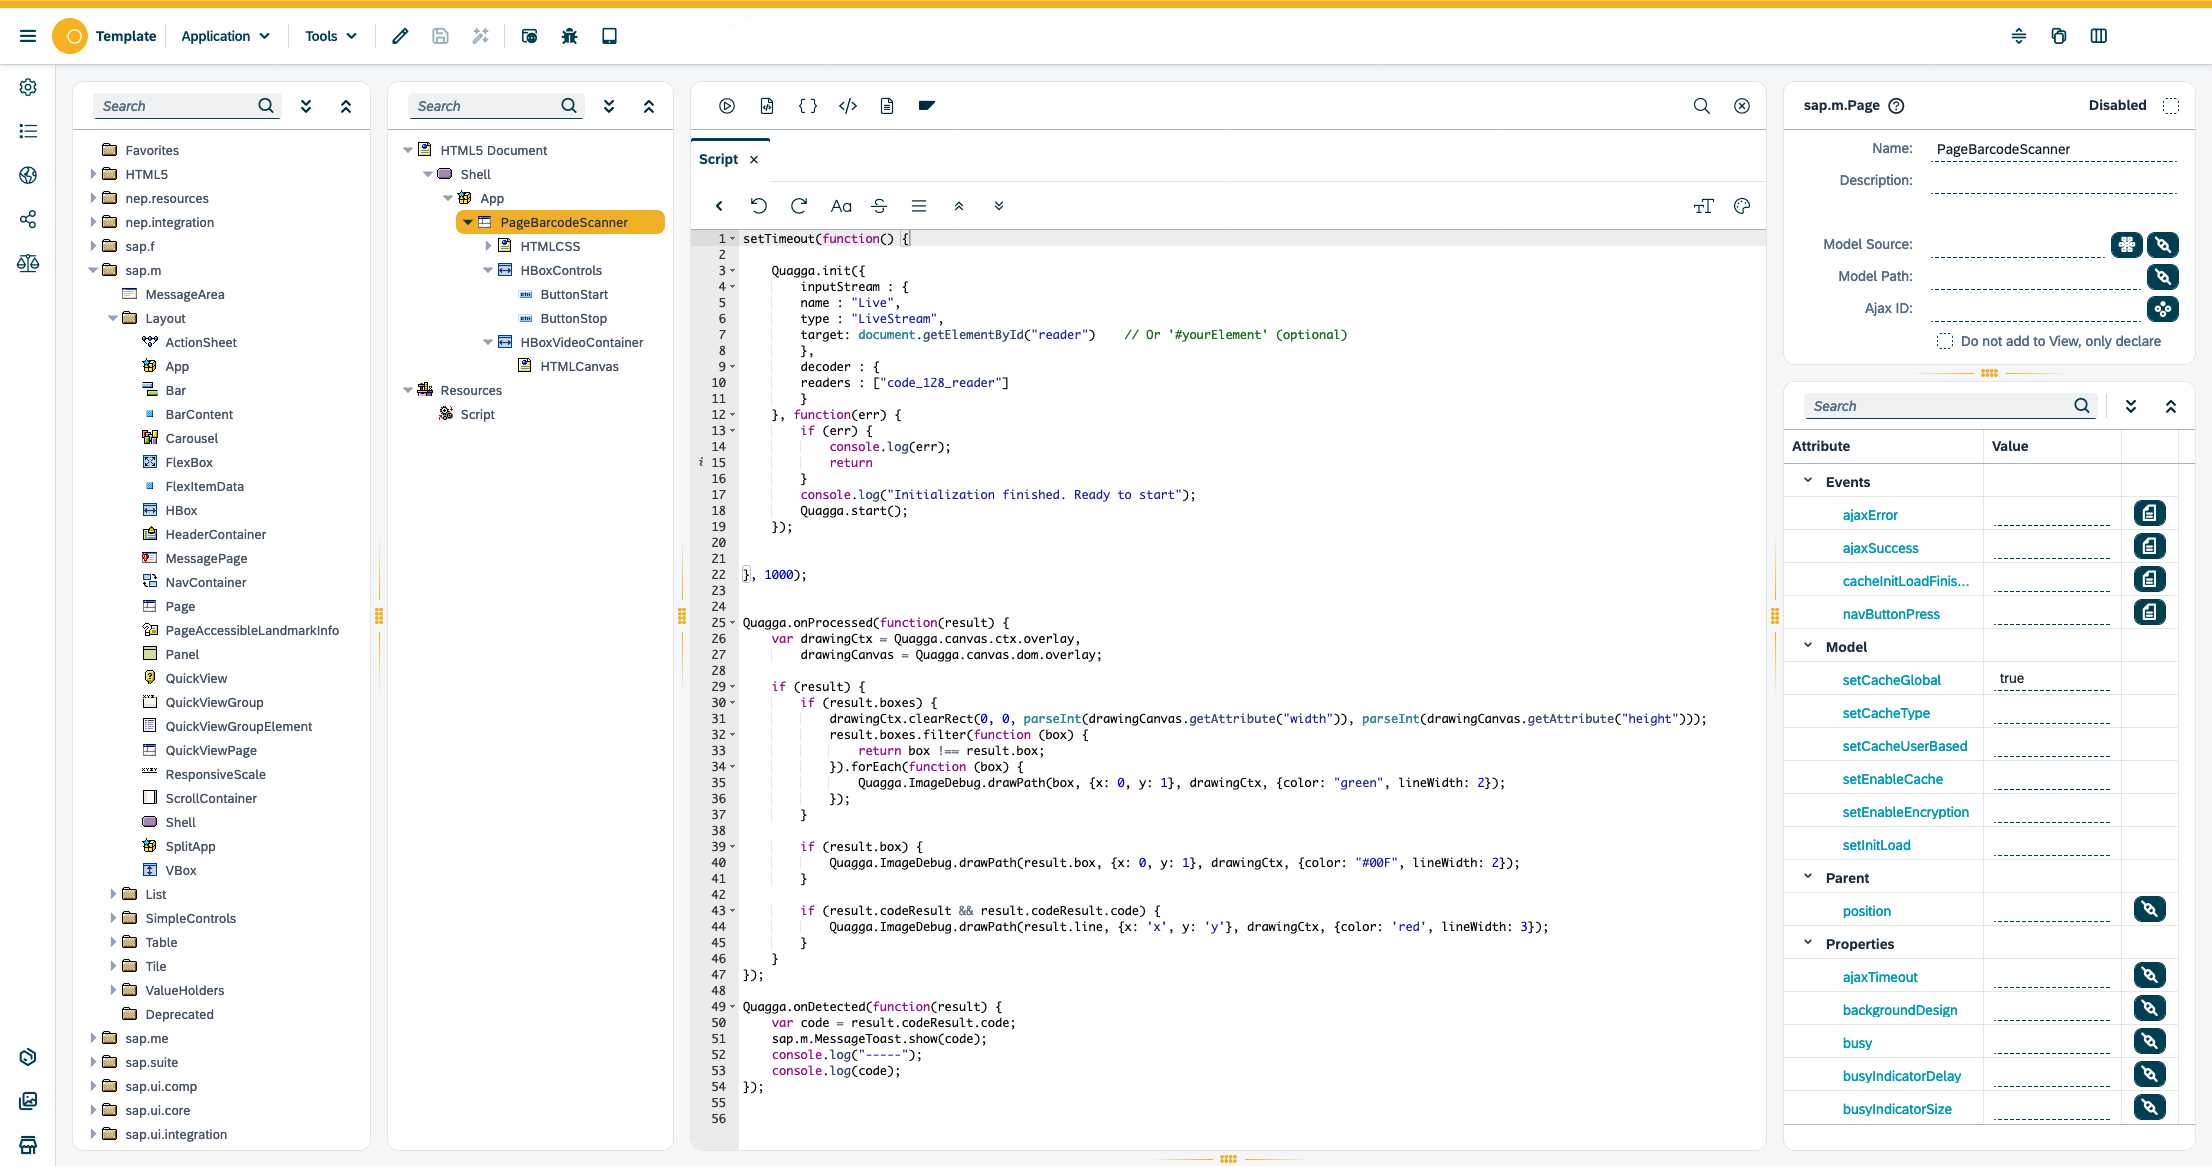The width and height of the screenshot is (2212, 1167).
Task: Select the setCacheGlobal model attribute
Action: click(x=1891, y=679)
